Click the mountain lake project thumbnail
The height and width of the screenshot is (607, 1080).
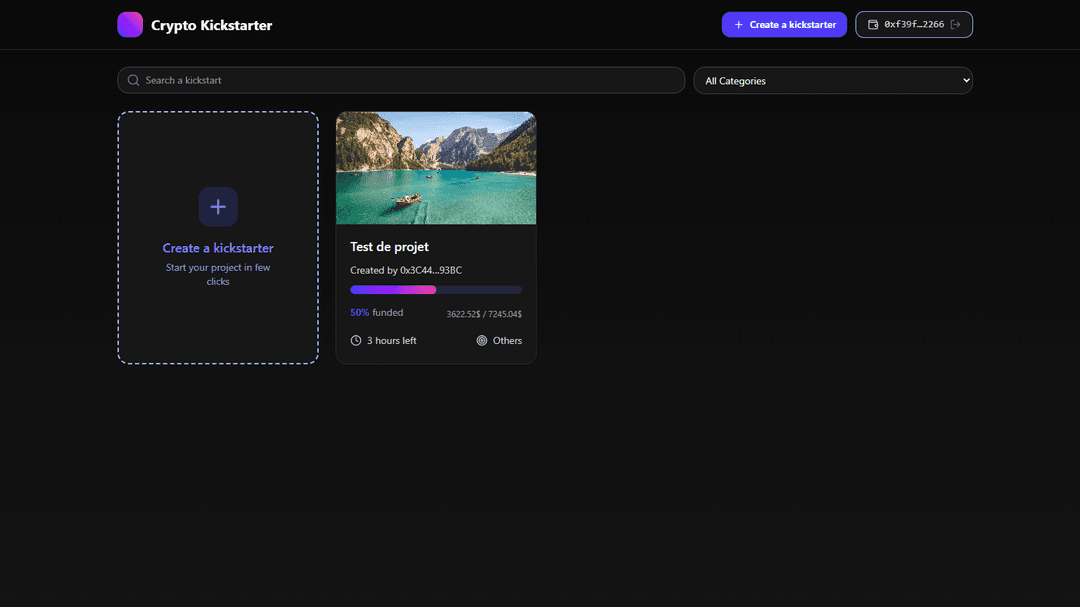pyautogui.click(x=436, y=167)
